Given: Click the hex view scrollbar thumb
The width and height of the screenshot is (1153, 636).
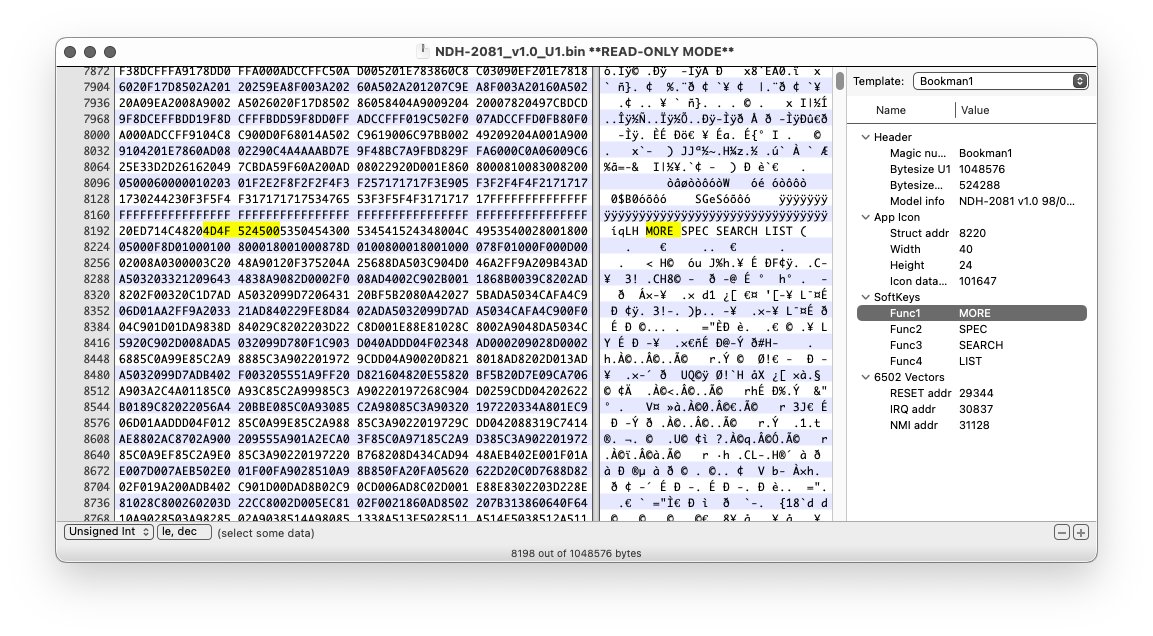Looking at the screenshot, I should 839,81.
